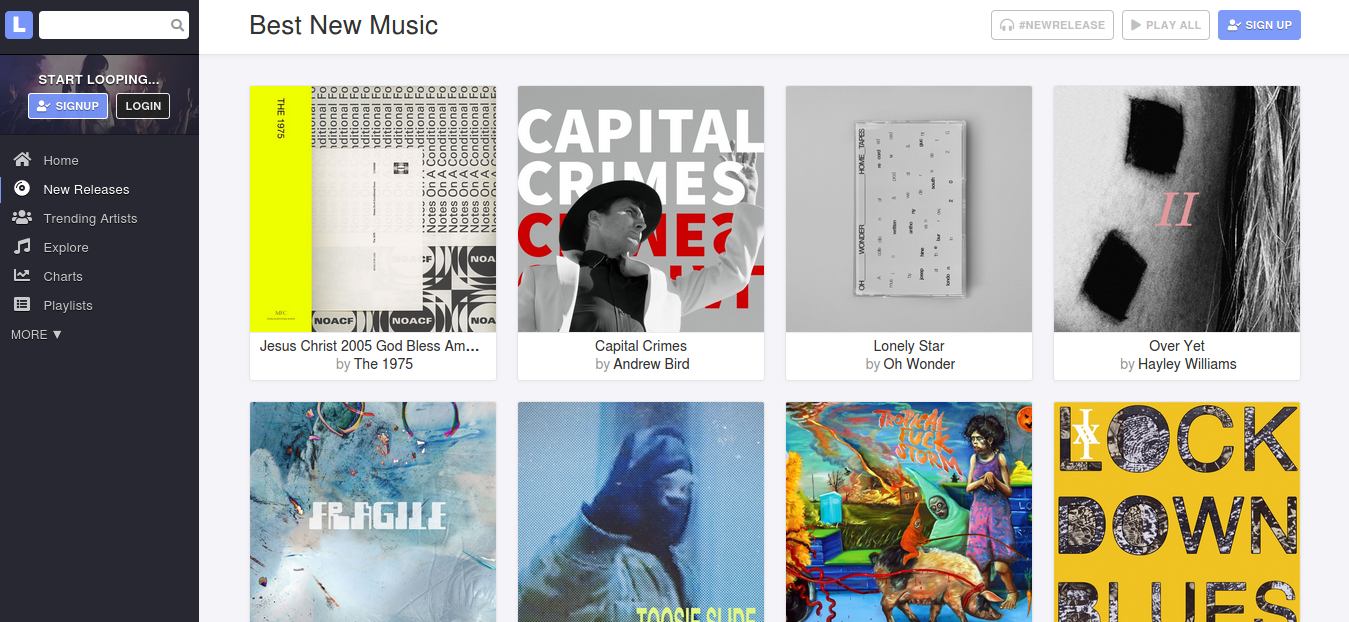Viewport: 1349px width, 622px height.
Task: Open the Lonely Star track link
Action: point(909,346)
